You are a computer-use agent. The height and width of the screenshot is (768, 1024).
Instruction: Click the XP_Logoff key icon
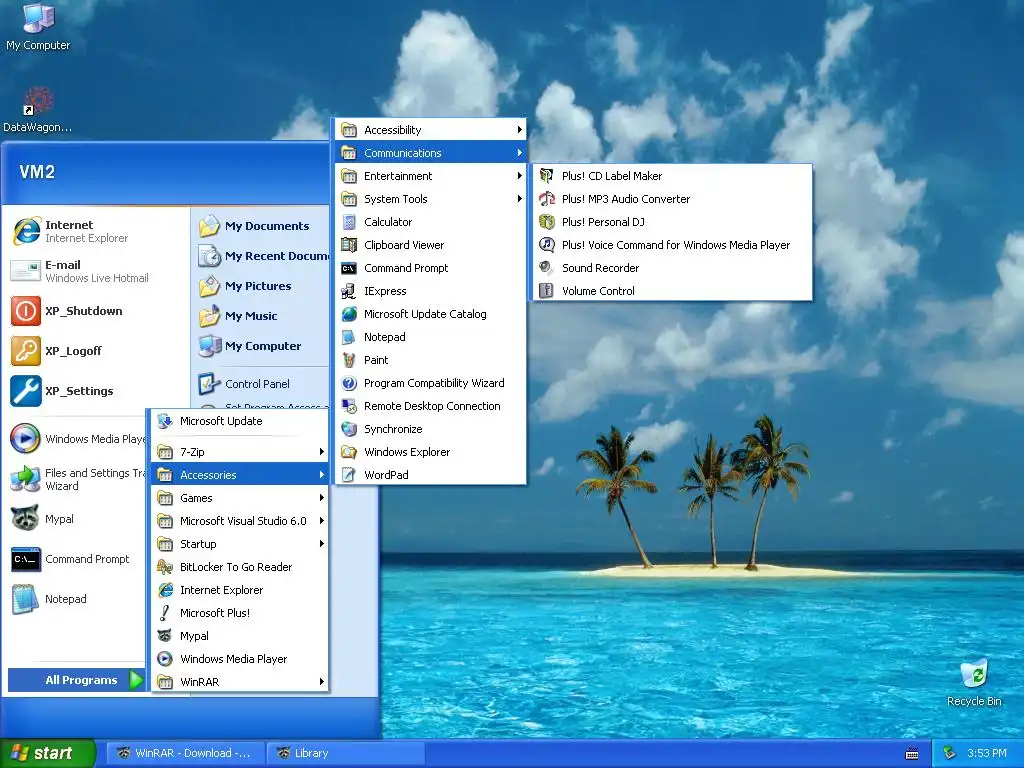click(26, 351)
